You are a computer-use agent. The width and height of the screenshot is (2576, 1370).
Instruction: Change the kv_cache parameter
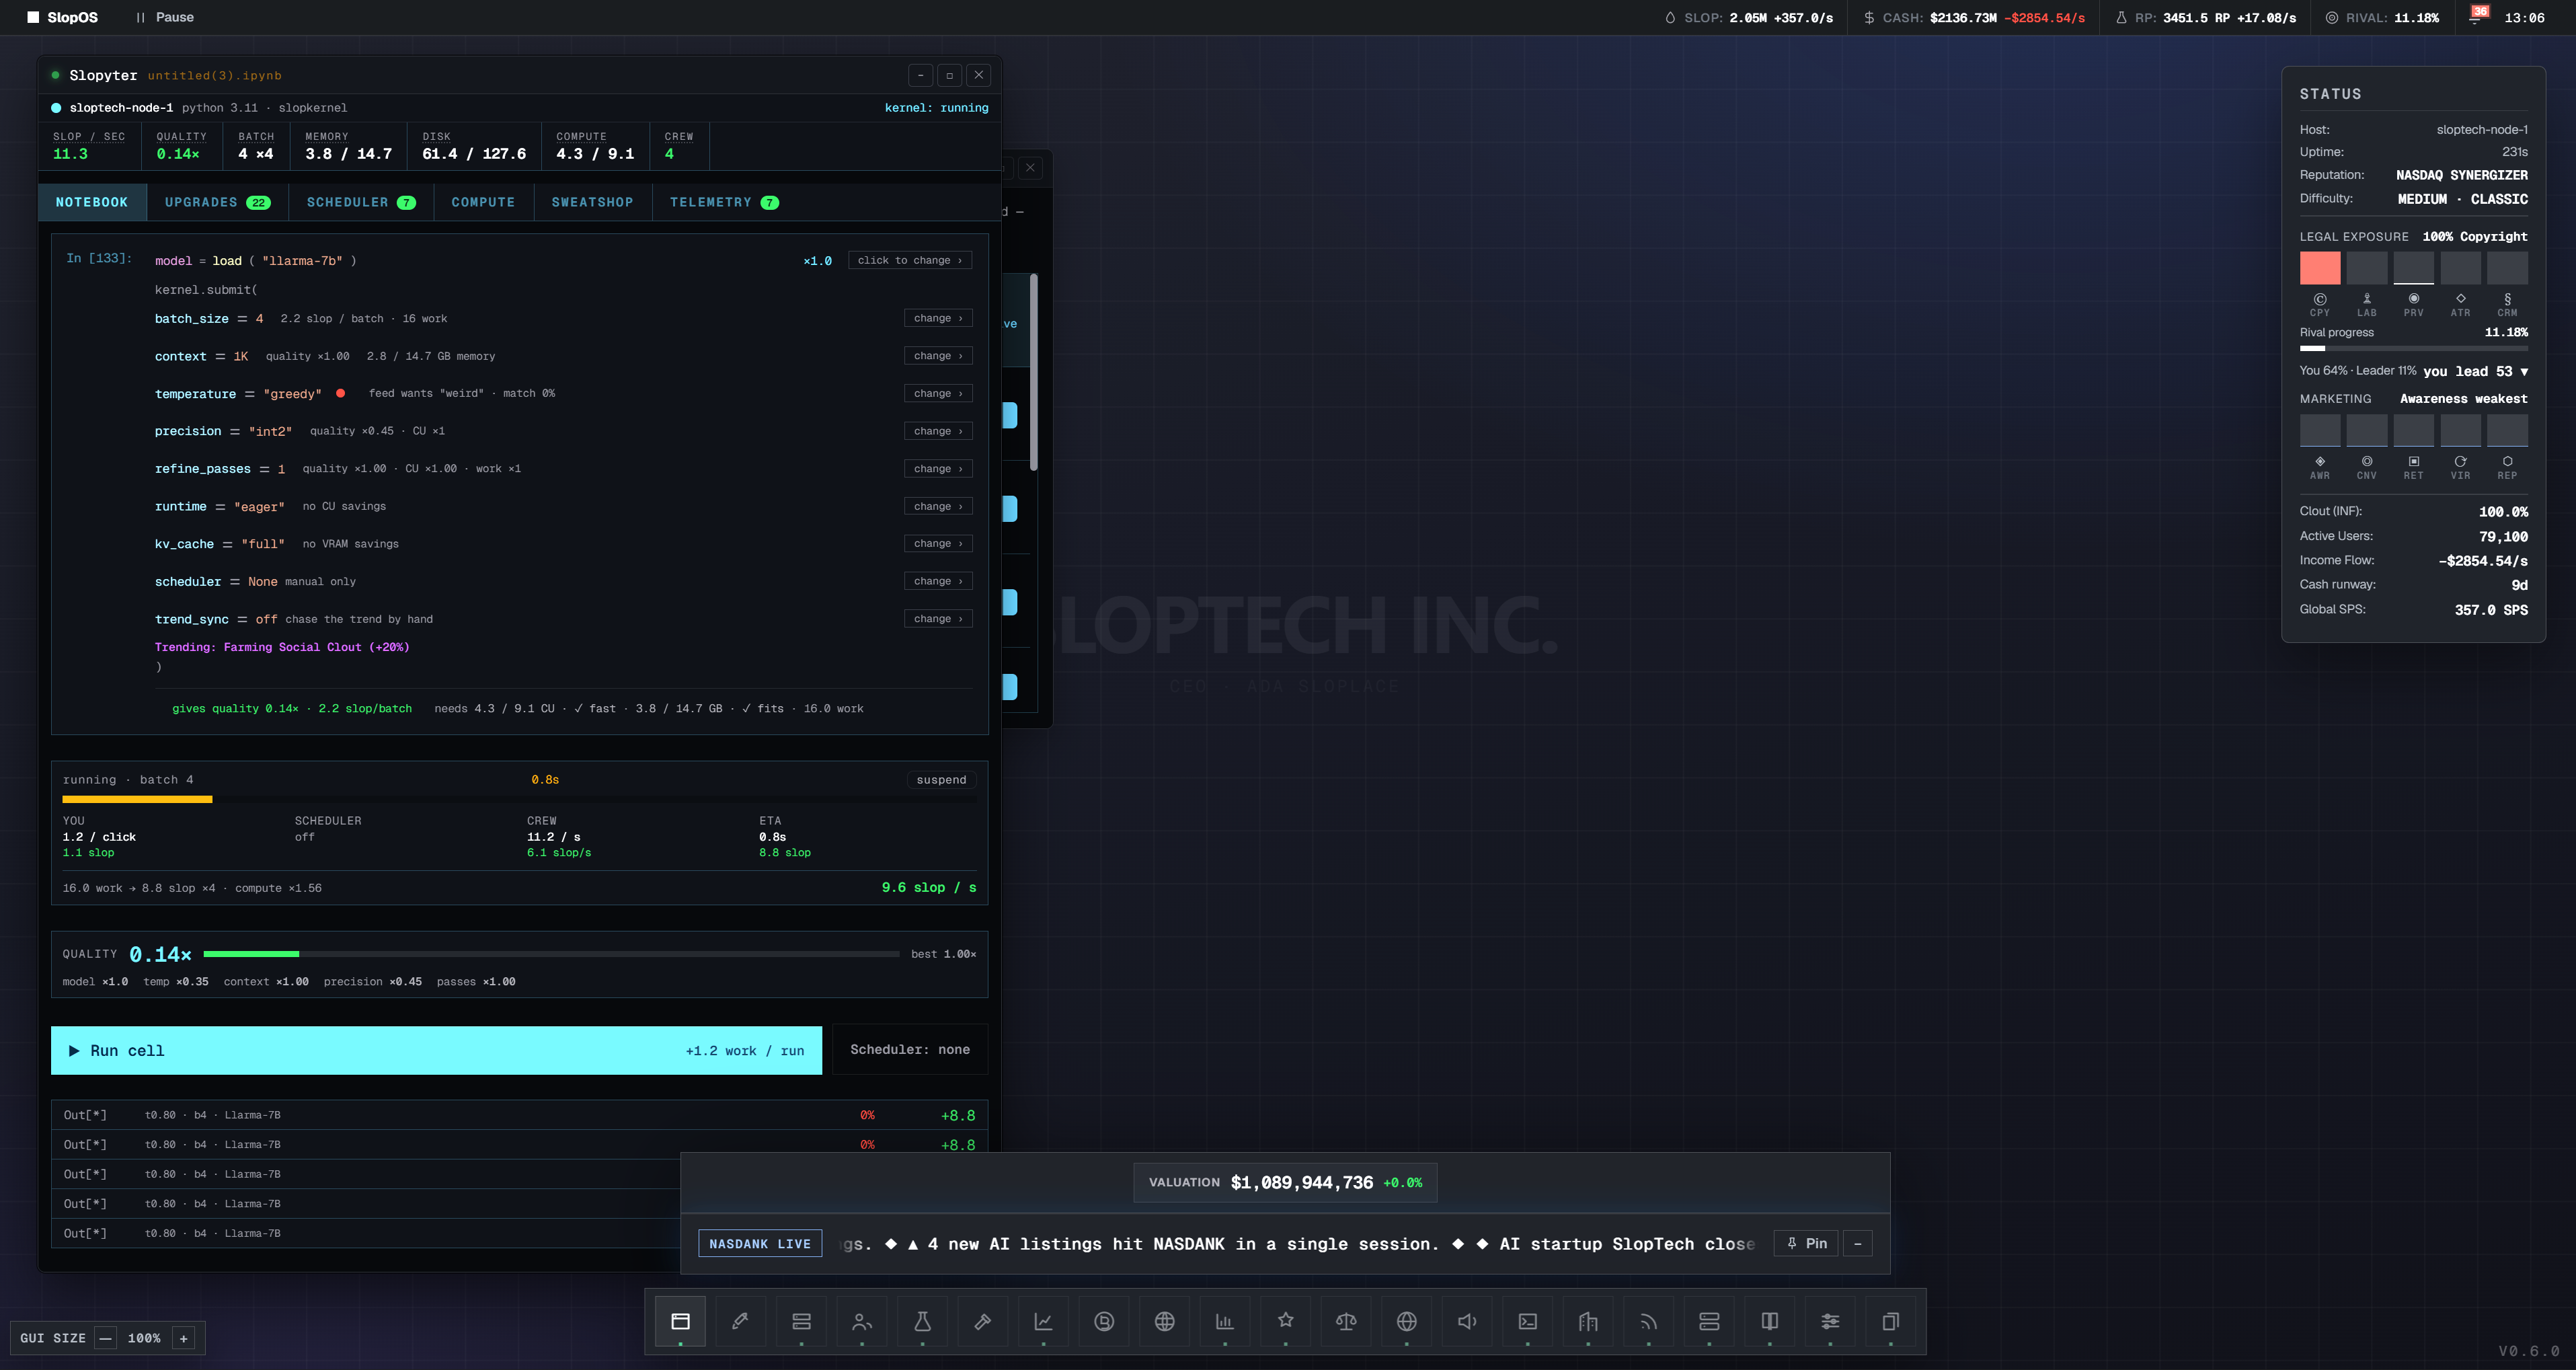click(937, 543)
